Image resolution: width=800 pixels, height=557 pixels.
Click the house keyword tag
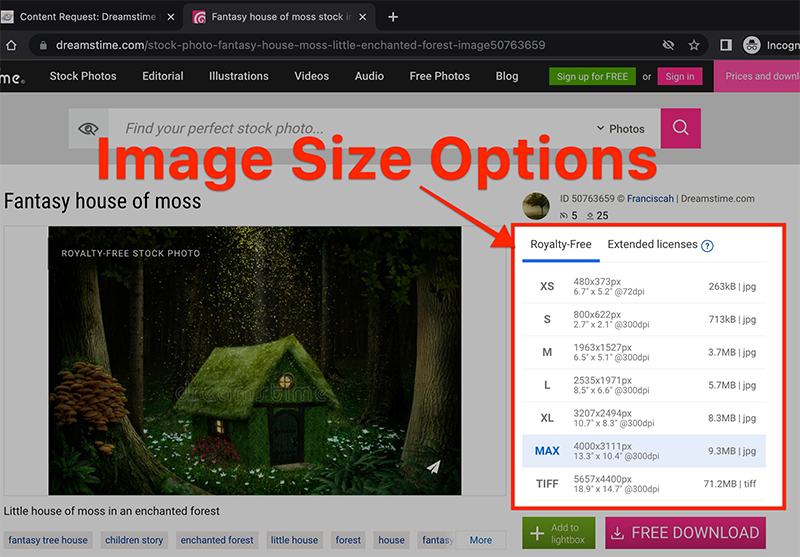click(391, 540)
